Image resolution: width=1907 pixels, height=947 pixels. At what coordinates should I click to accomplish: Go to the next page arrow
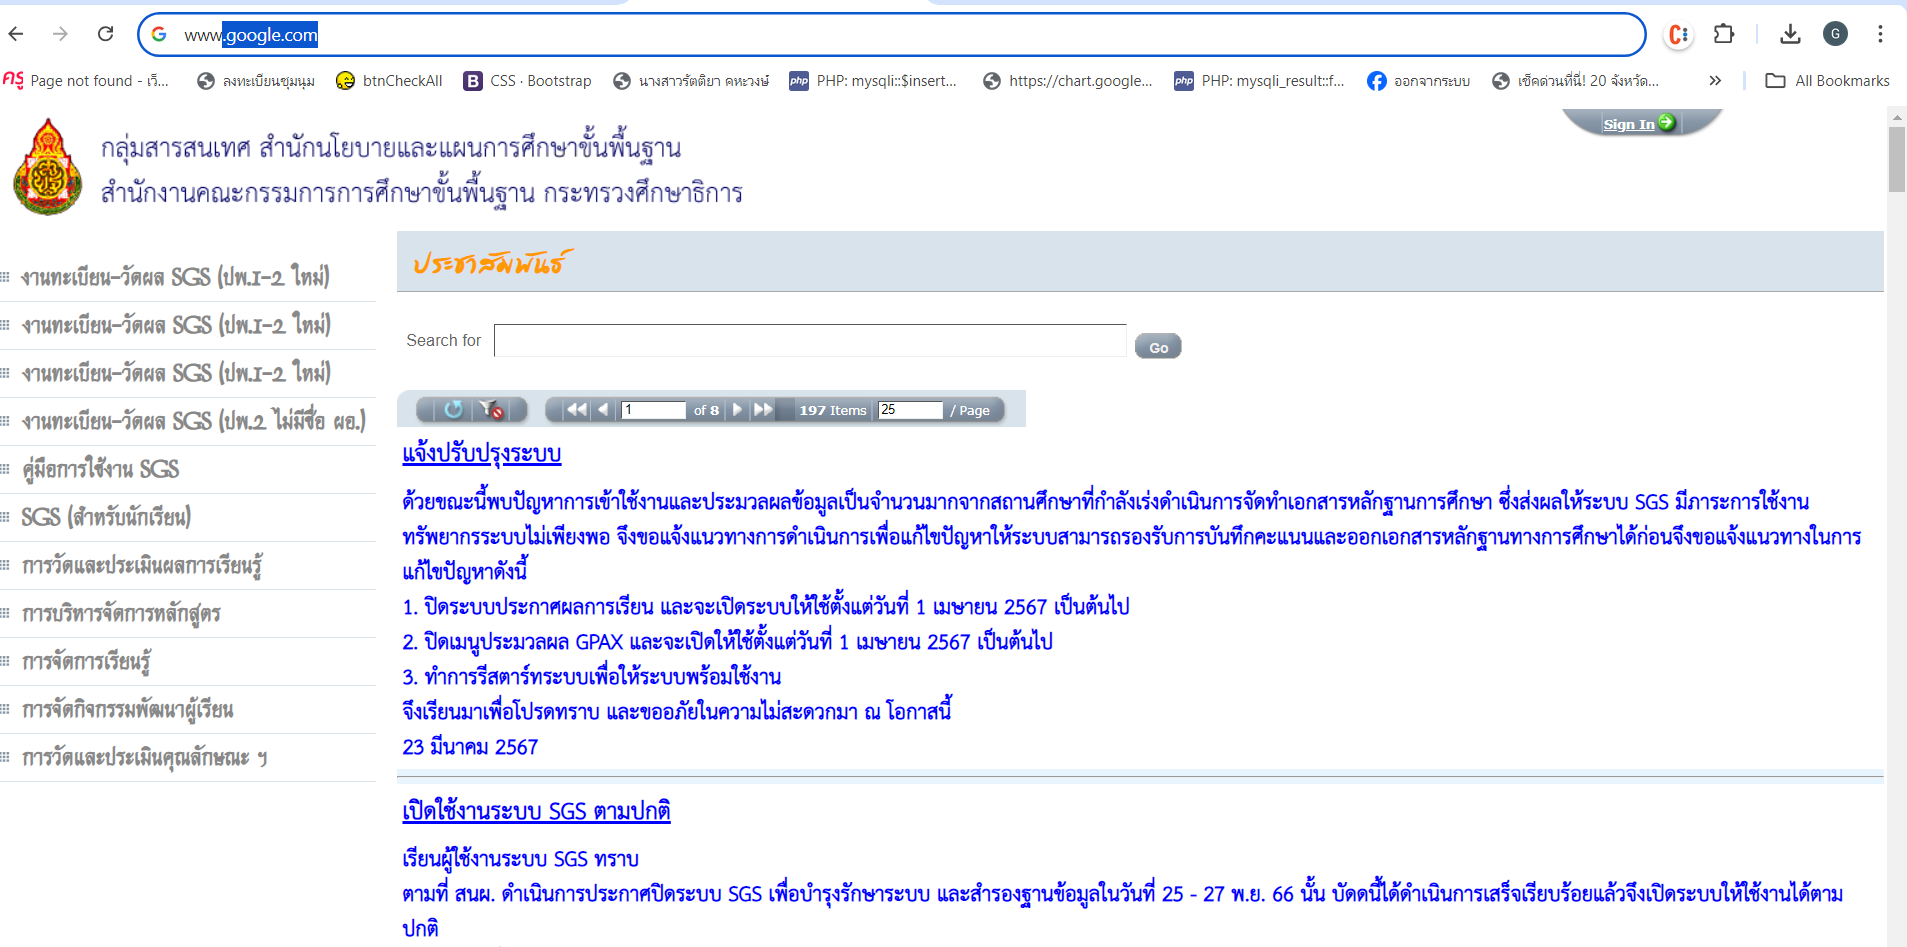(737, 409)
